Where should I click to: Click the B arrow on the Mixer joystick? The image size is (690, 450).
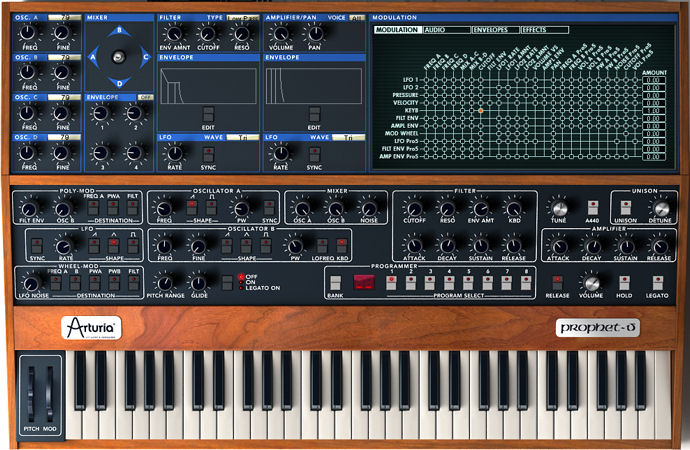tap(119, 31)
